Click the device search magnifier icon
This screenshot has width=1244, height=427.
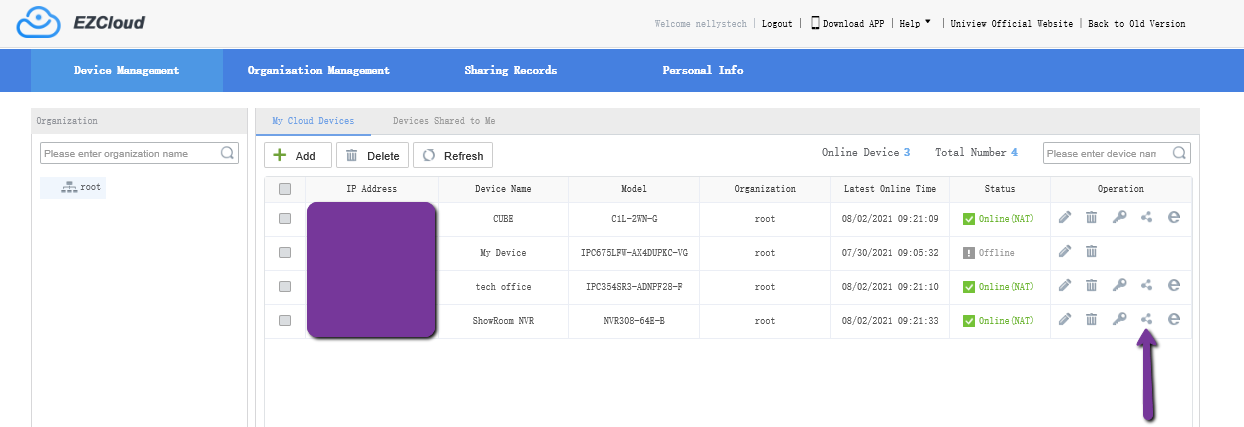(1179, 154)
